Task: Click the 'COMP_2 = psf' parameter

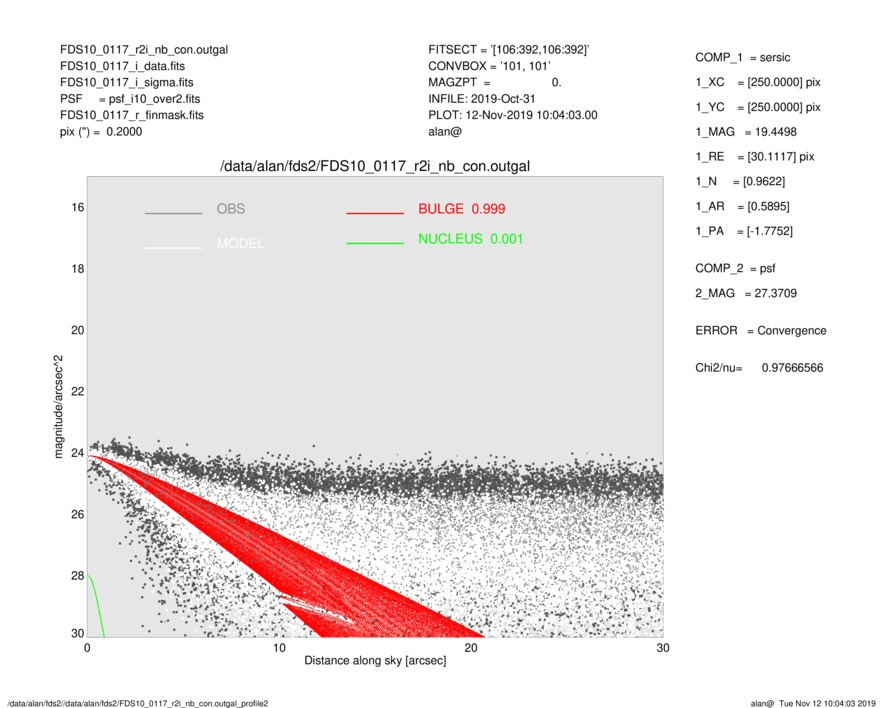Action: tap(735, 269)
